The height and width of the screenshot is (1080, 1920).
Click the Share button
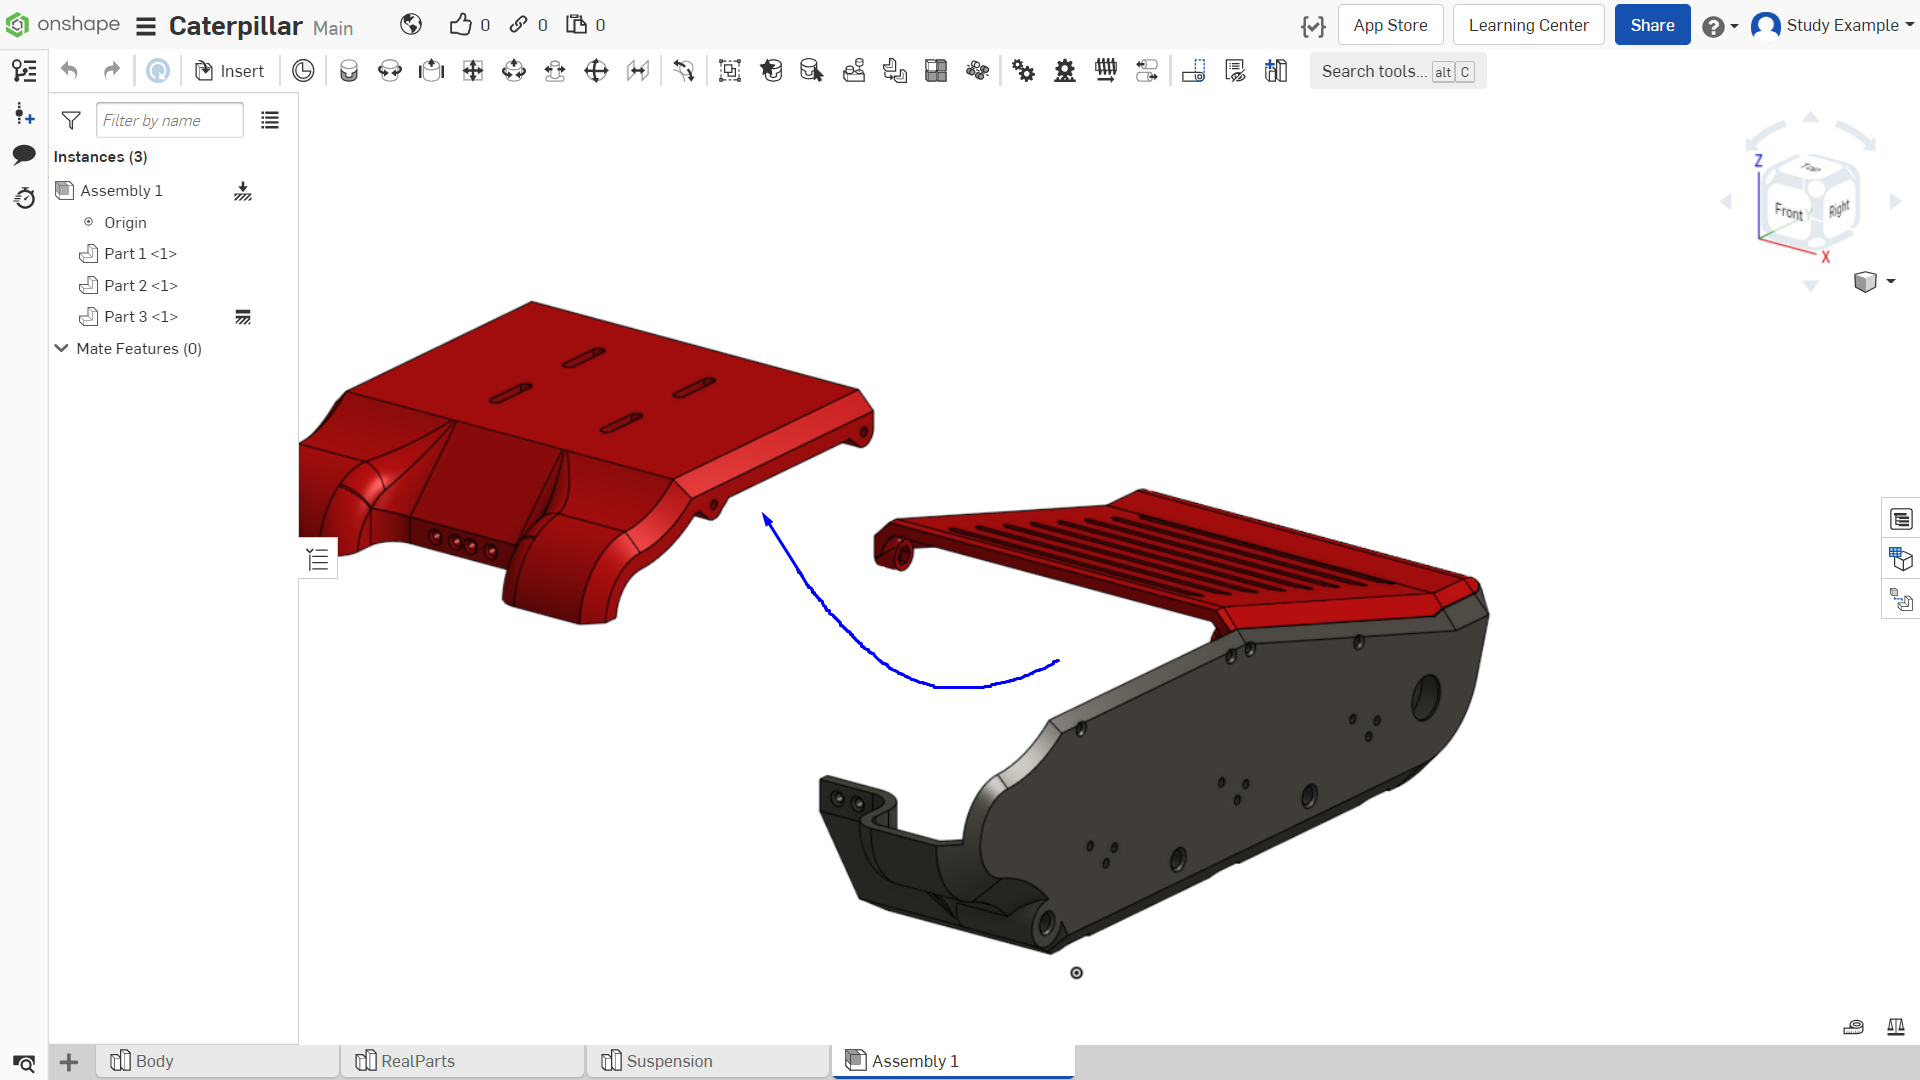(1652, 25)
